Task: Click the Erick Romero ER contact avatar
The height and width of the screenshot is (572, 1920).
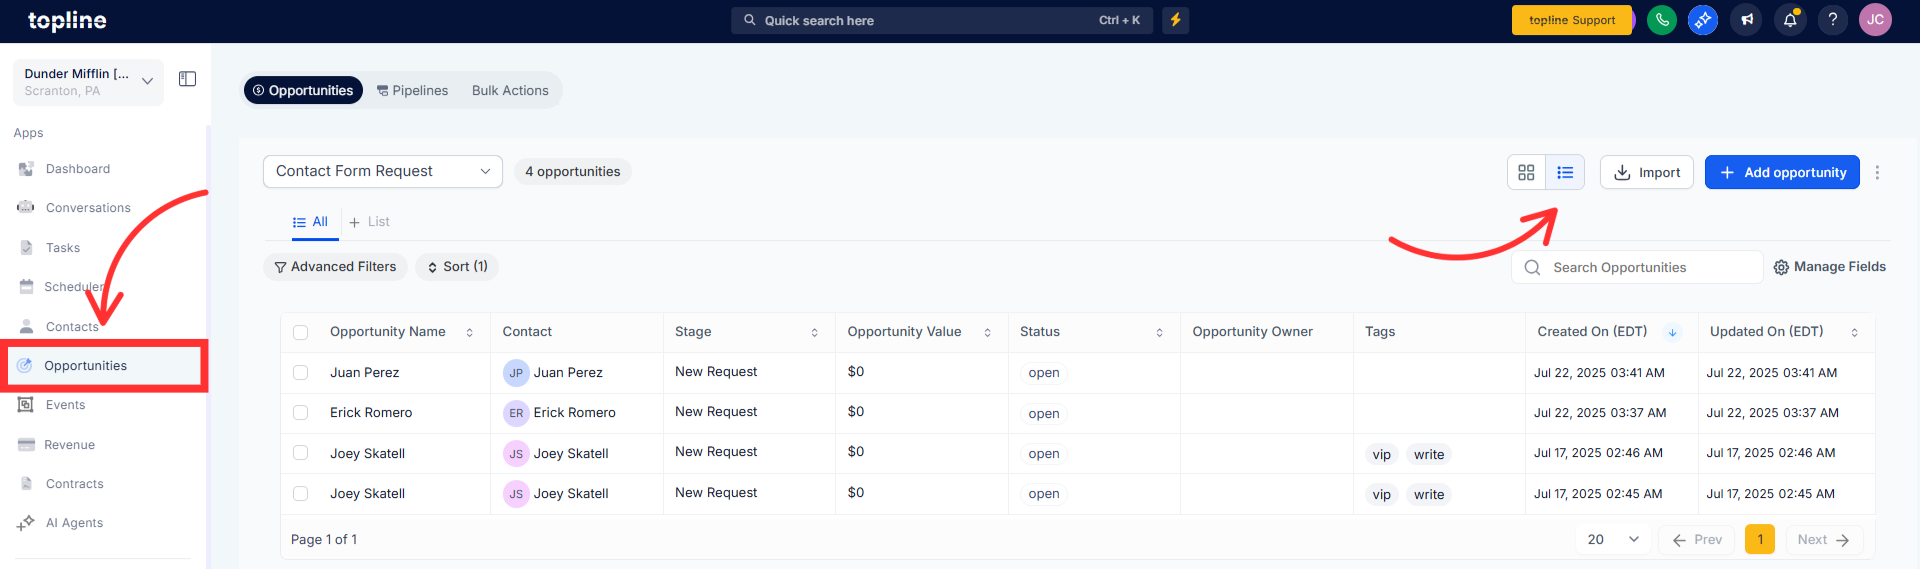Action: point(516,413)
